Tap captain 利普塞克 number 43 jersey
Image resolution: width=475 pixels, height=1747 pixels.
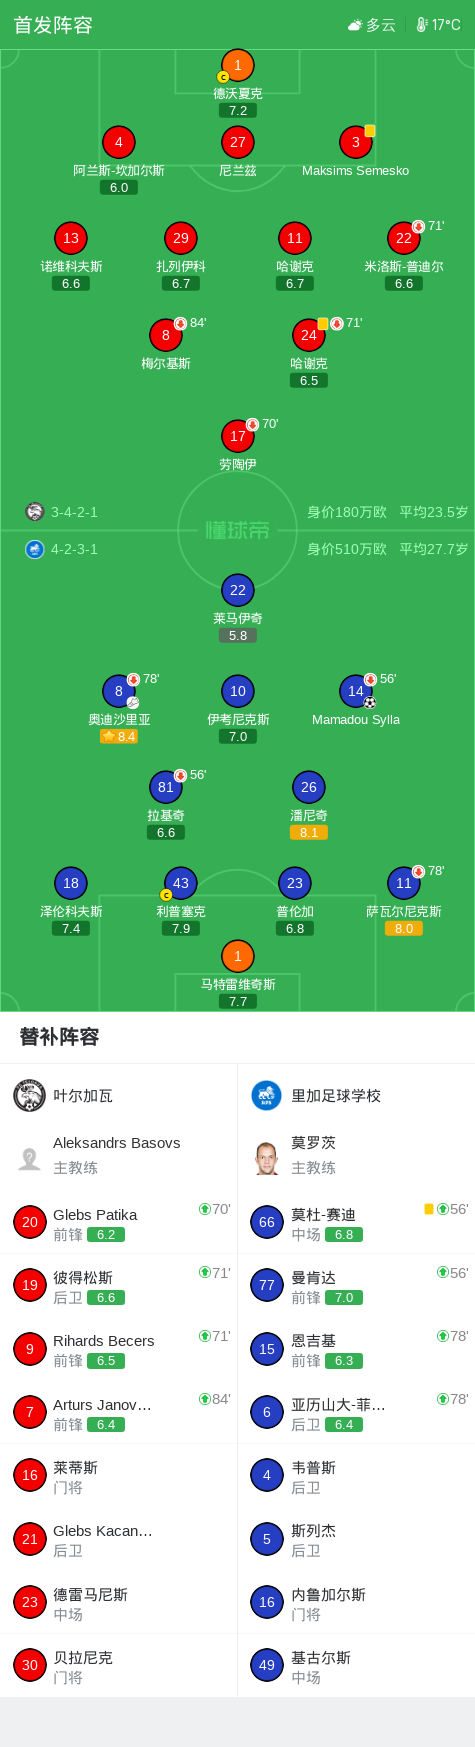point(181,883)
